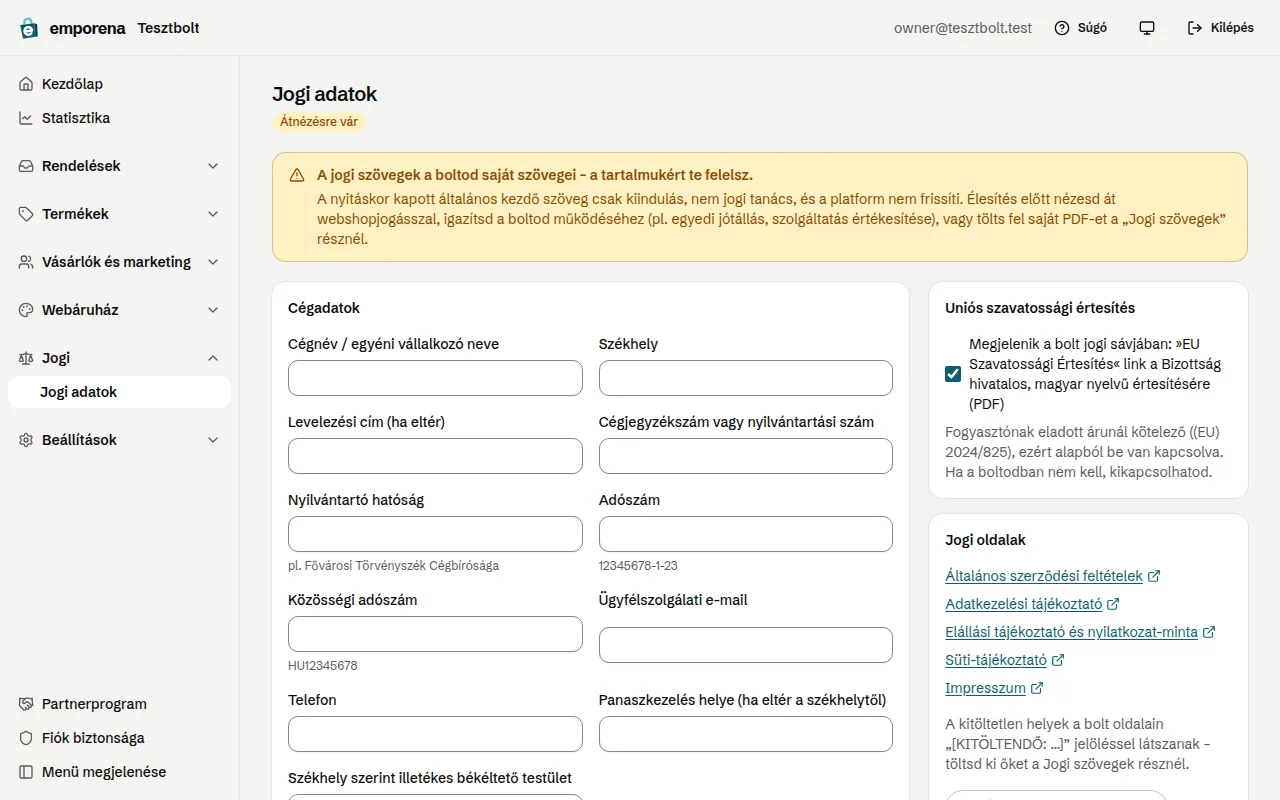Screen dimensions: 1280x800
Task: Click the Cégnév / egyéni vállalkozó neve field
Action: (x=435, y=378)
